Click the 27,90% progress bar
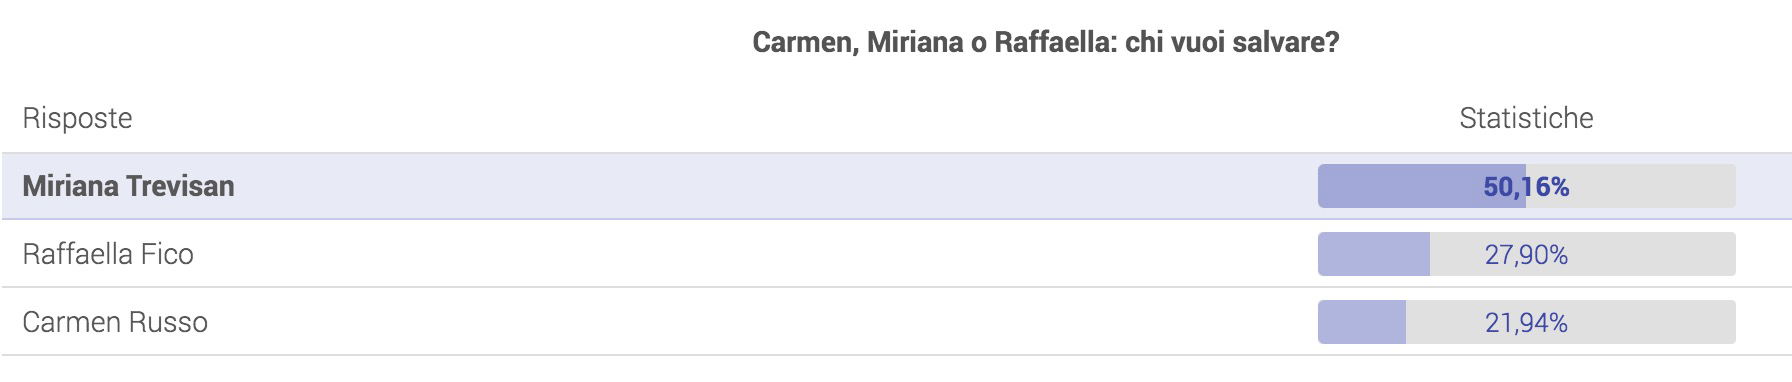 click(1526, 255)
